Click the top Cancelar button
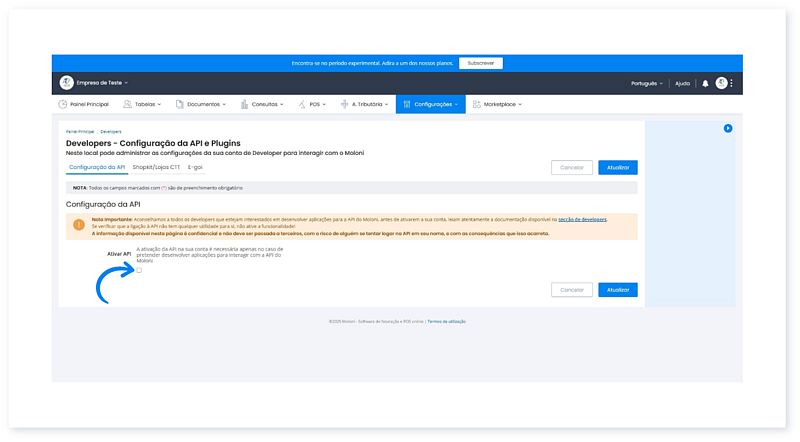The height and width of the screenshot is (442, 800). click(x=571, y=167)
